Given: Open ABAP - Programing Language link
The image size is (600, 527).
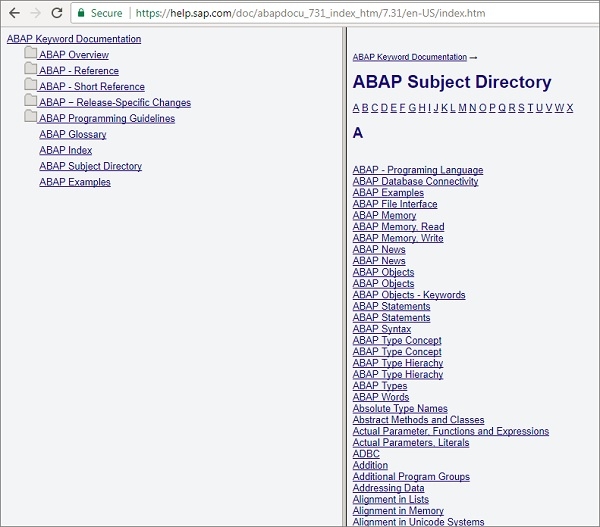Looking at the screenshot, I should [x=418, y=170].
